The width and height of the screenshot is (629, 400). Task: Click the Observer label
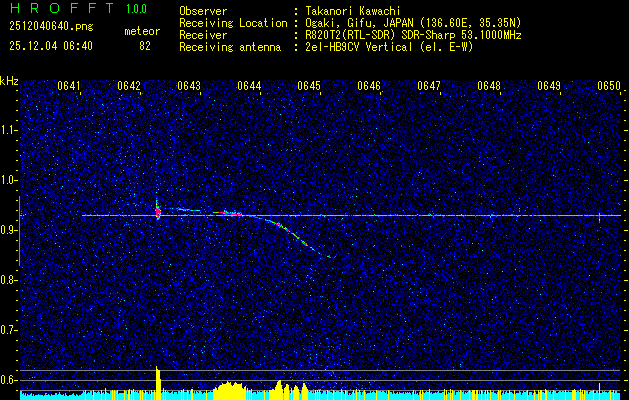[203, 11]
